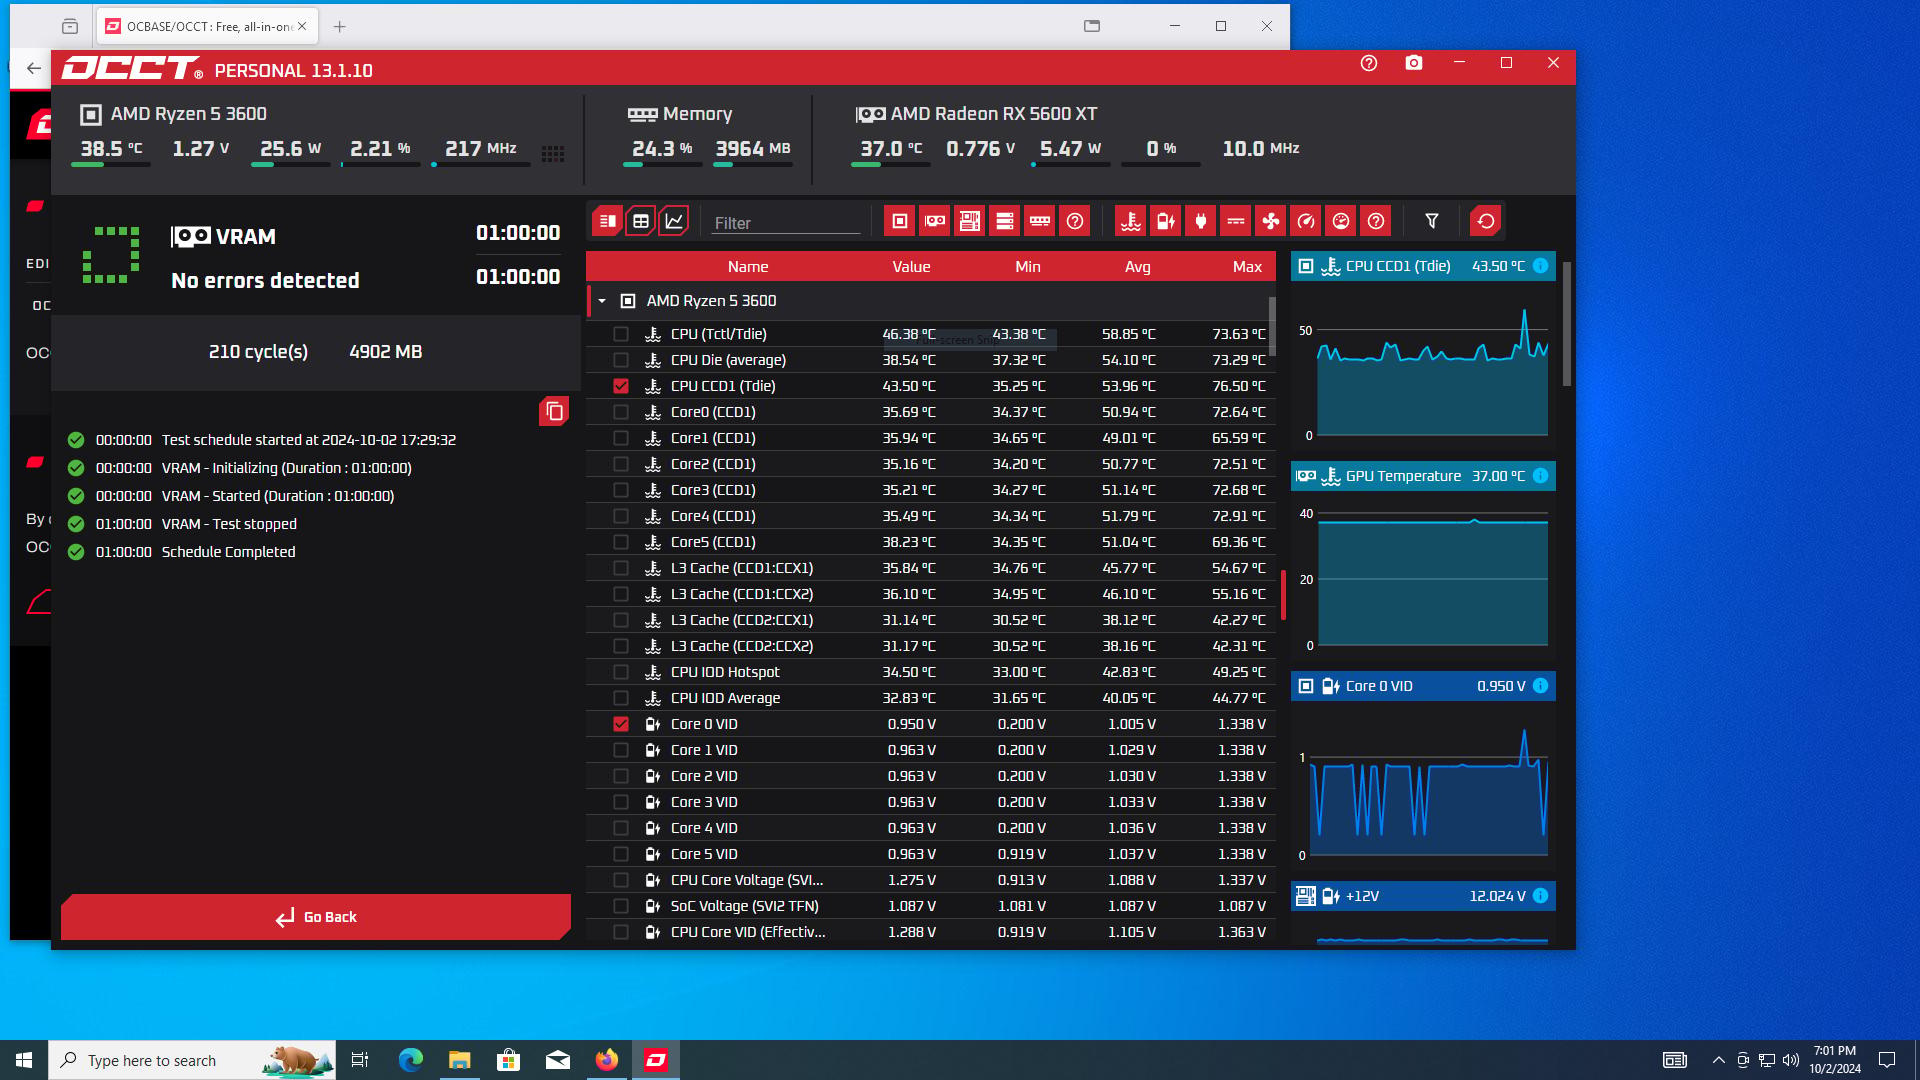Check the CPU Die (average) checkbox
Screen dimensions: 1920x1080
point(621,360)
